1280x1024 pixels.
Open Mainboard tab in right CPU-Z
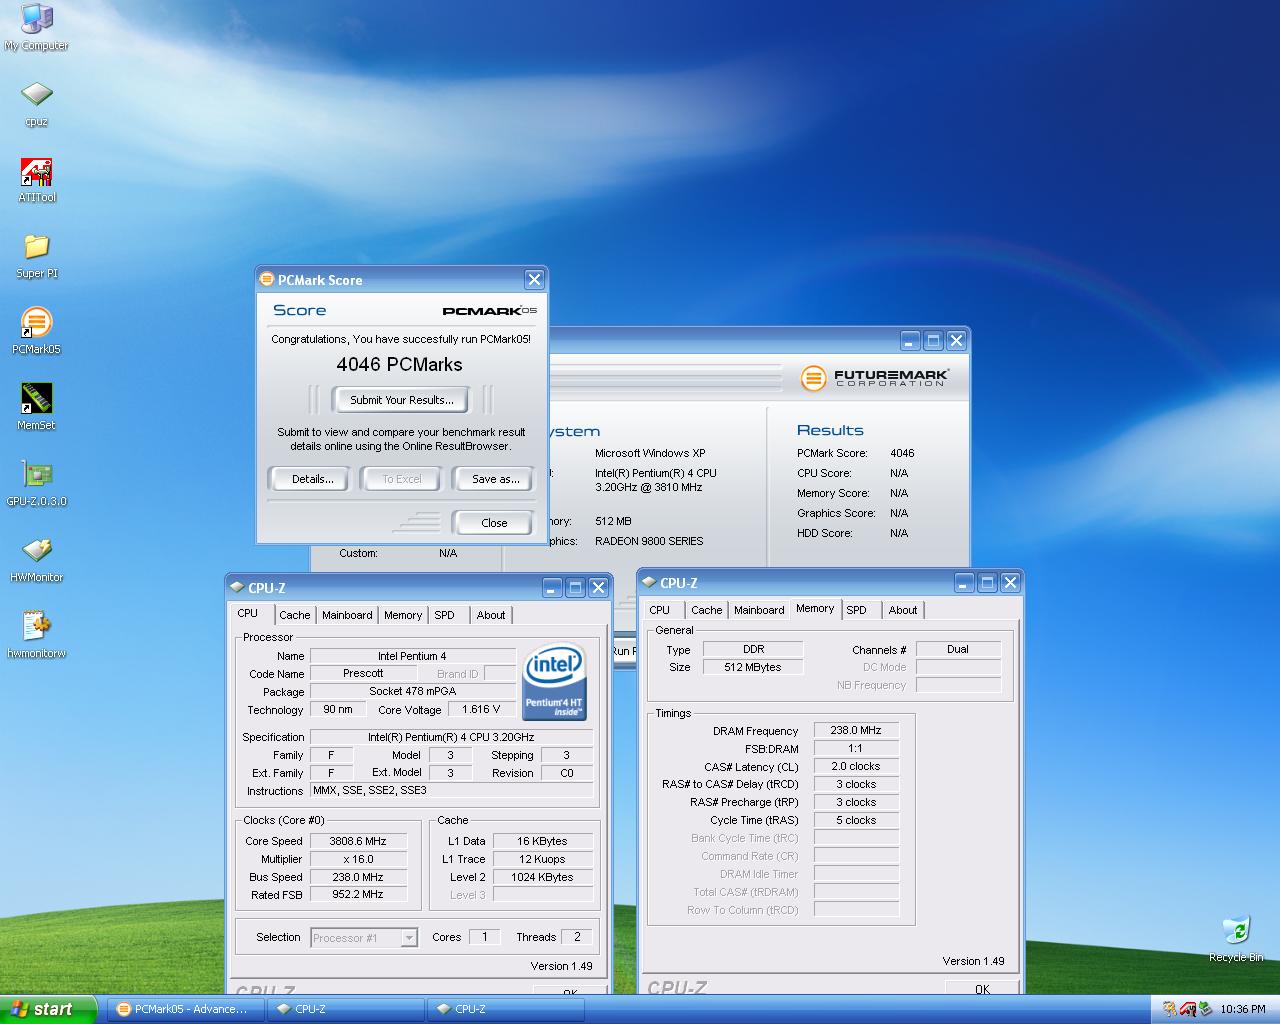point(759,610)
